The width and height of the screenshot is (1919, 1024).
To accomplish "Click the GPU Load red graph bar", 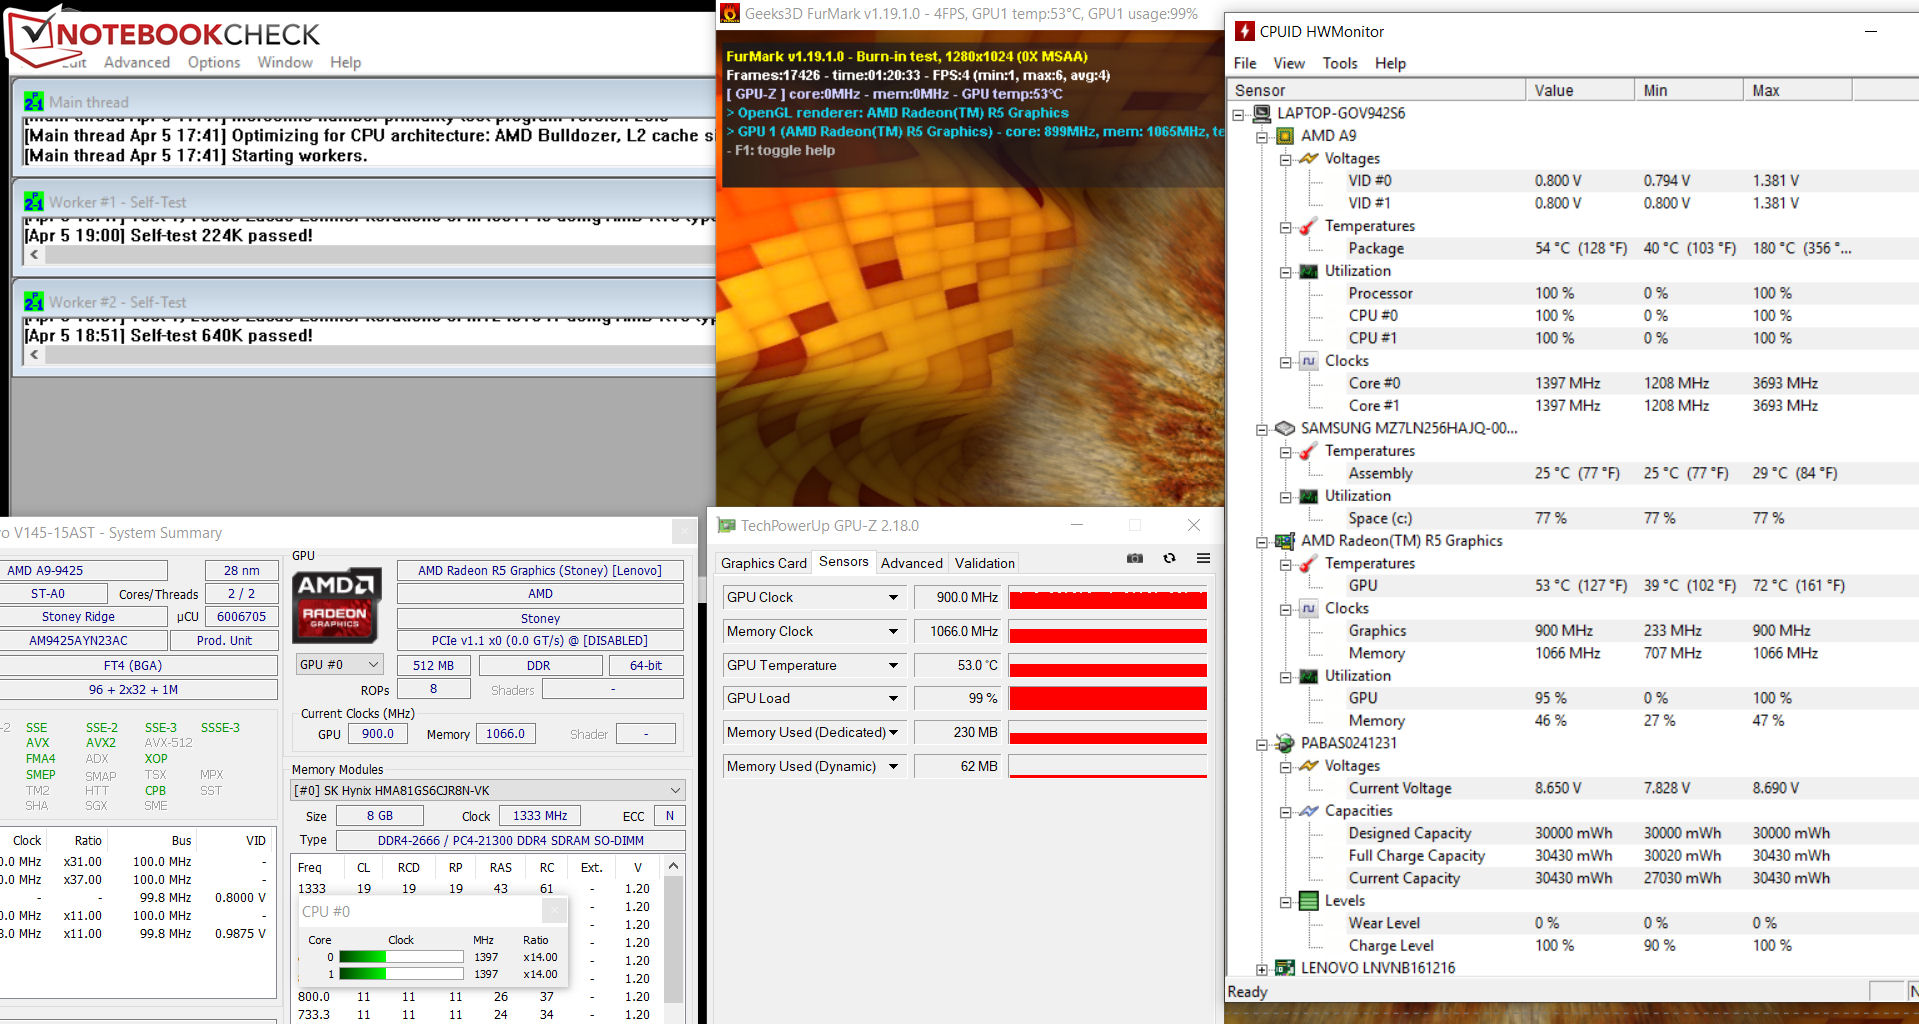I will pyautogui.click(x=1108, y=699).
